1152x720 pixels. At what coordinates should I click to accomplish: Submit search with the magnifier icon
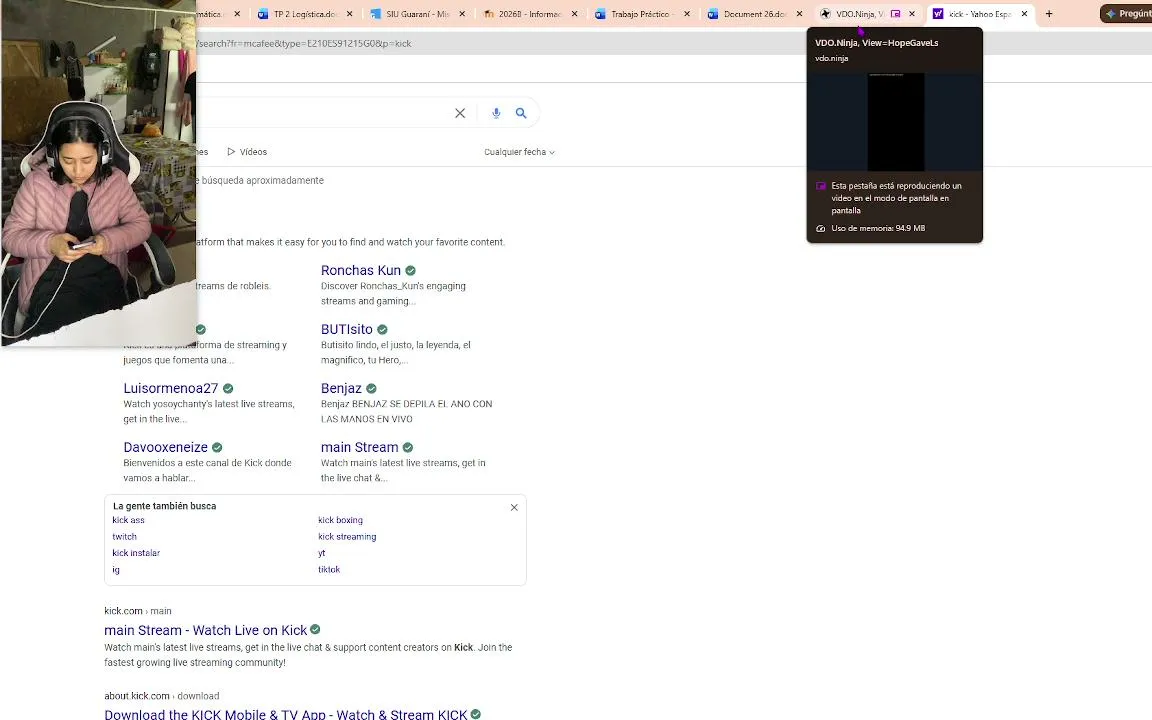(521, 113)
